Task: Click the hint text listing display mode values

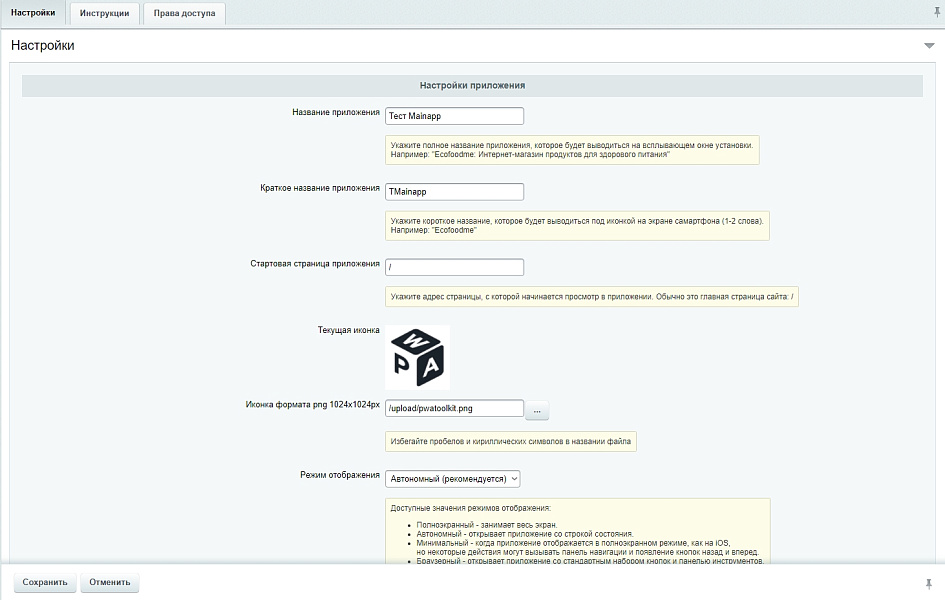Action: (578, 530)
